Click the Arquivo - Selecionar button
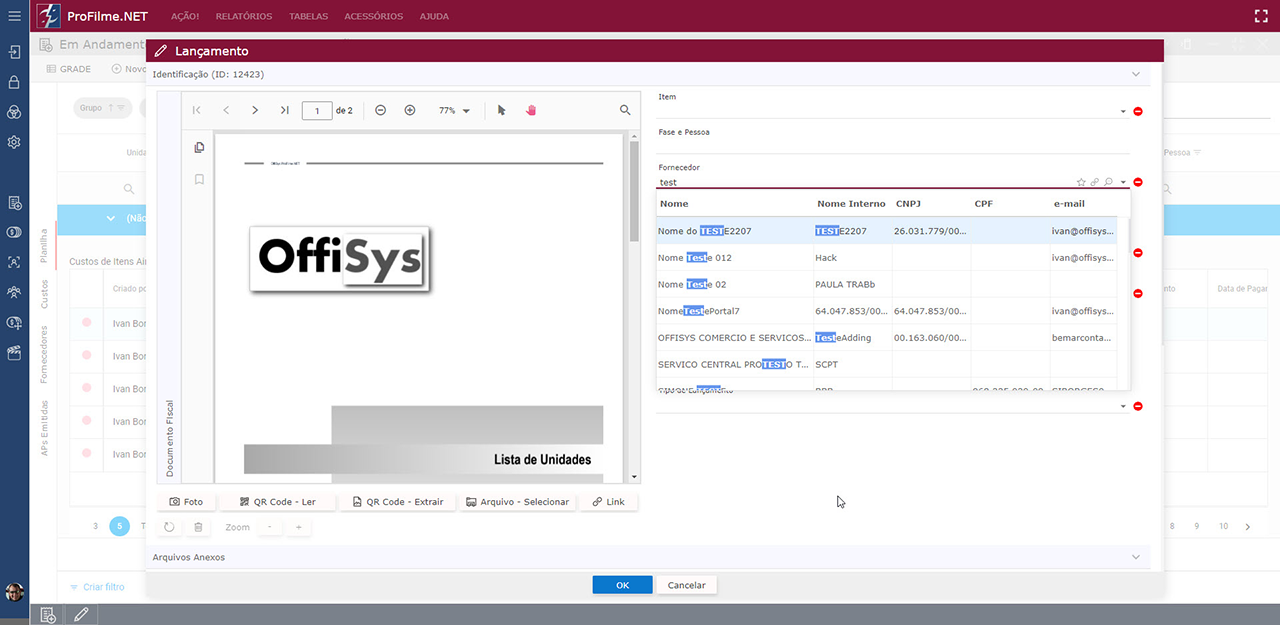The width and height of the screenshot is (1280, 625). tap(517, 502)
